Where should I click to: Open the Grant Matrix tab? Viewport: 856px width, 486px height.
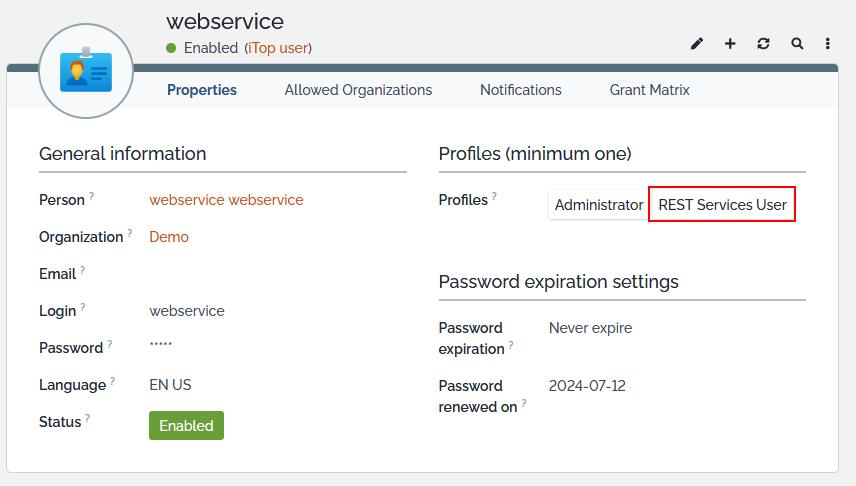[x=650, y=90]
